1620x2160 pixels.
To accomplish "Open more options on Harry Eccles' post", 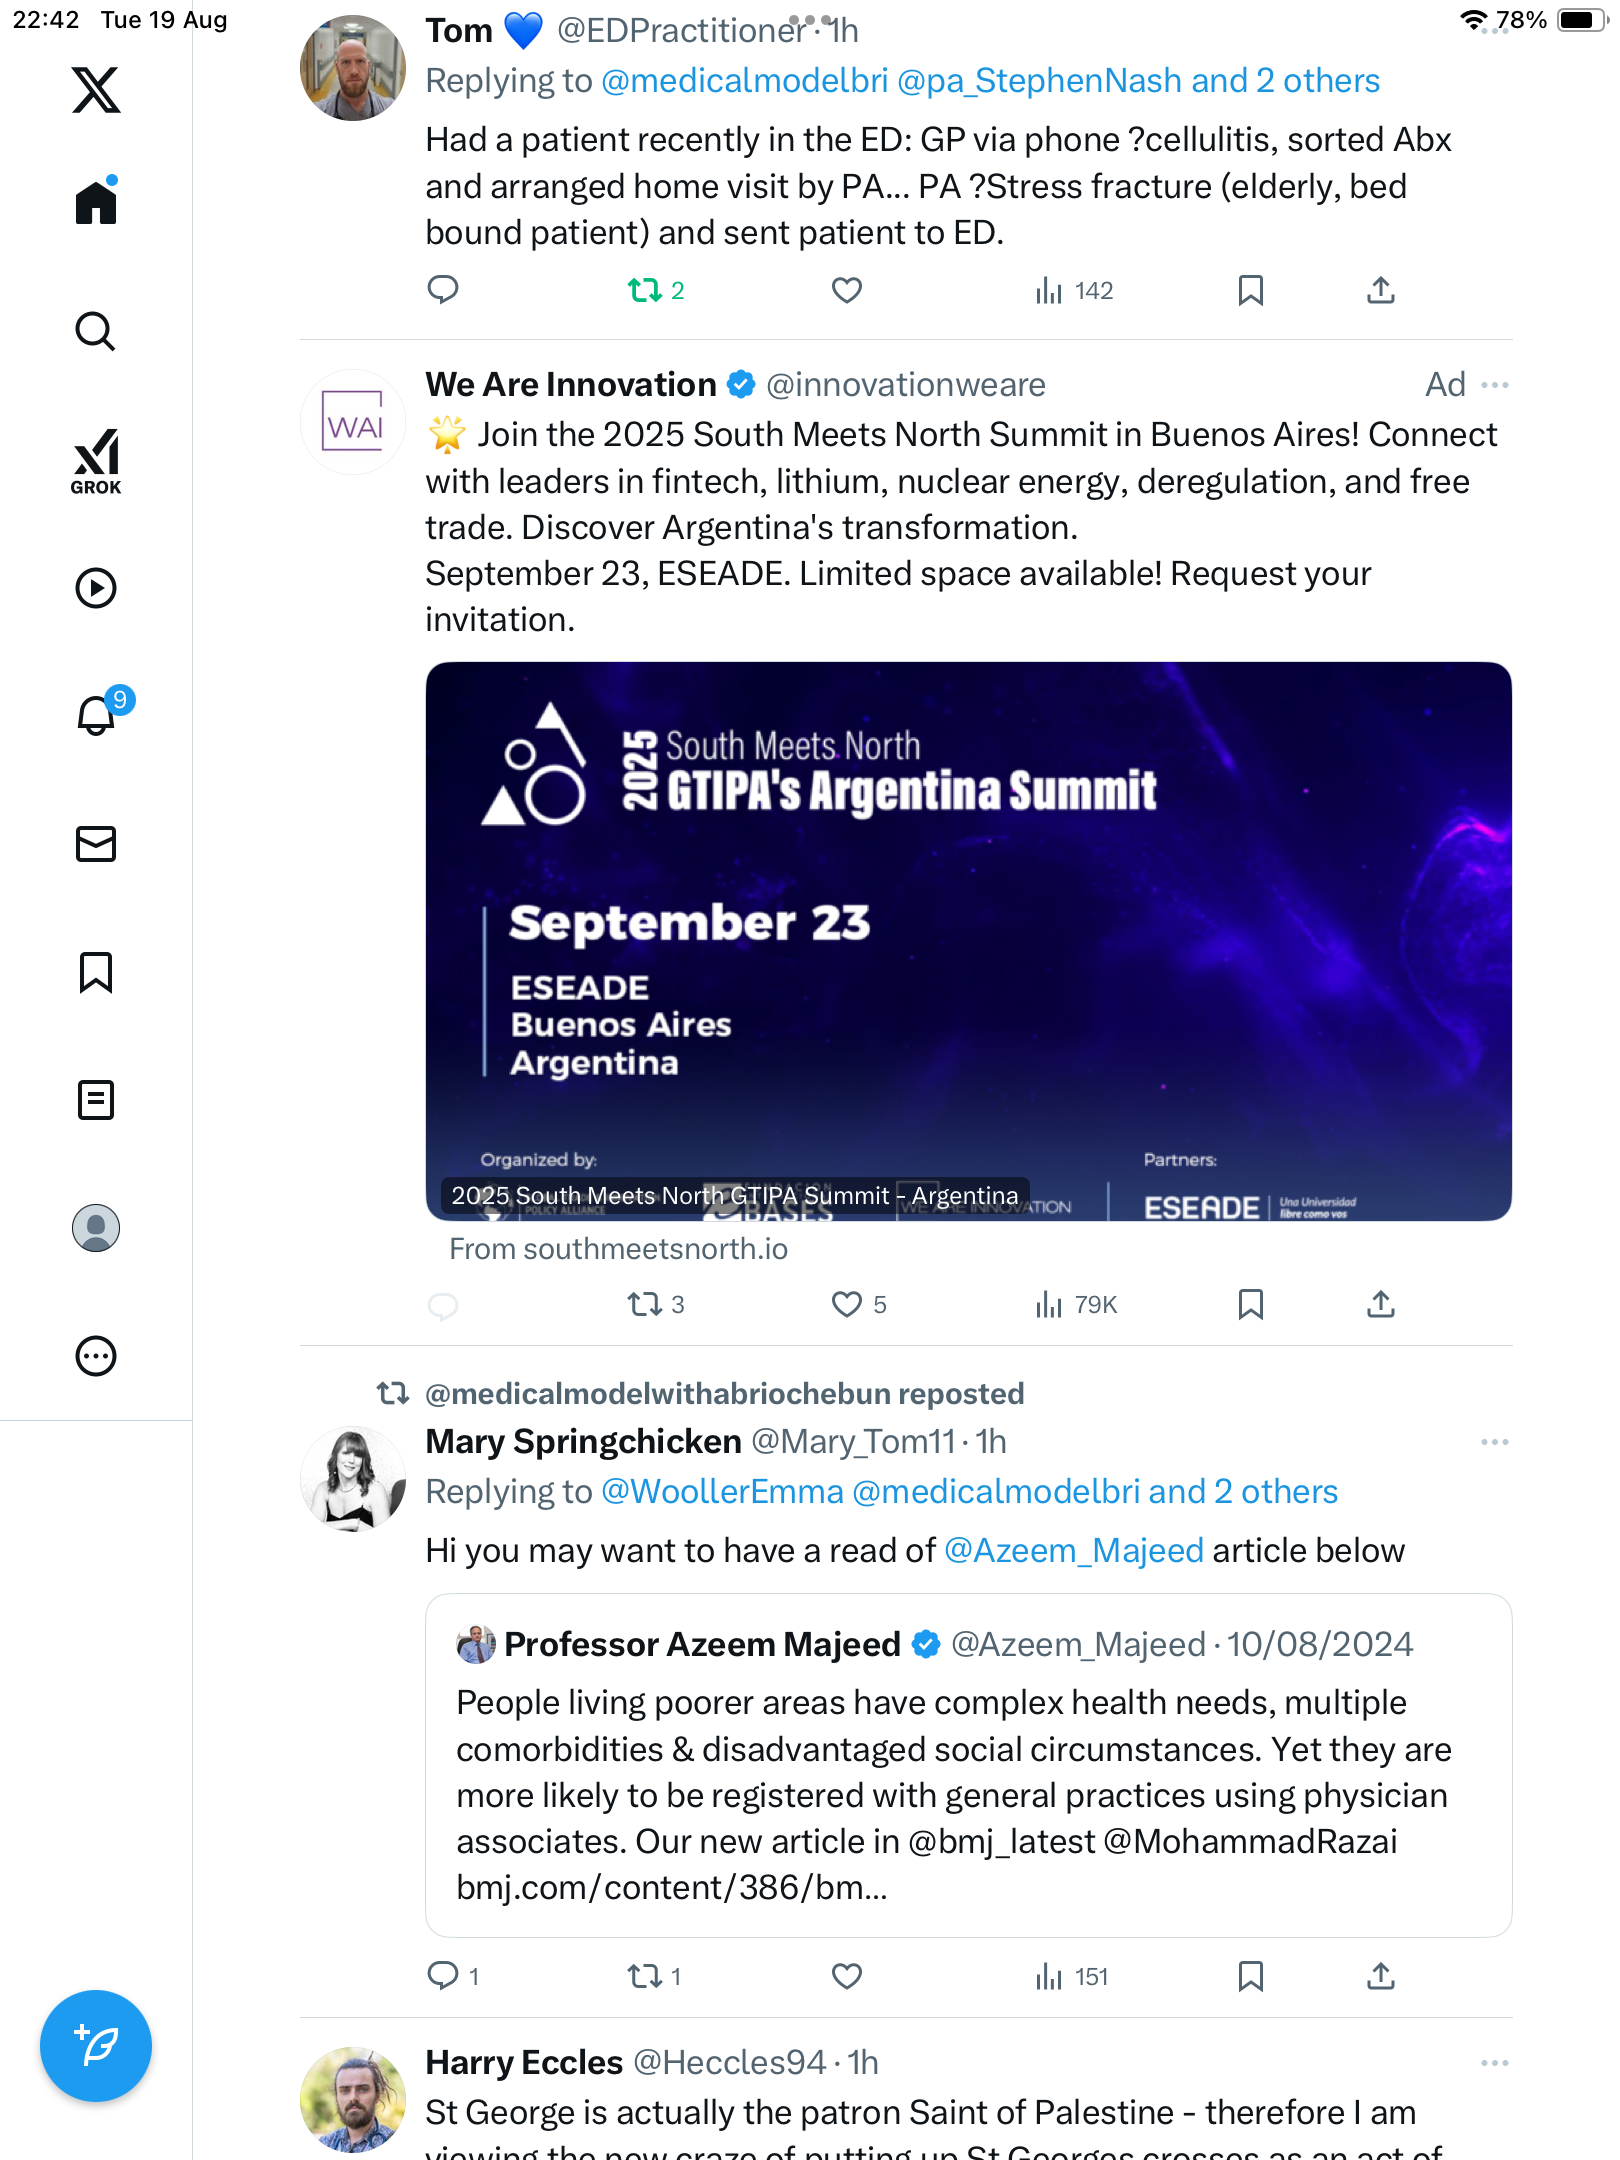I will (1494, 2063).
